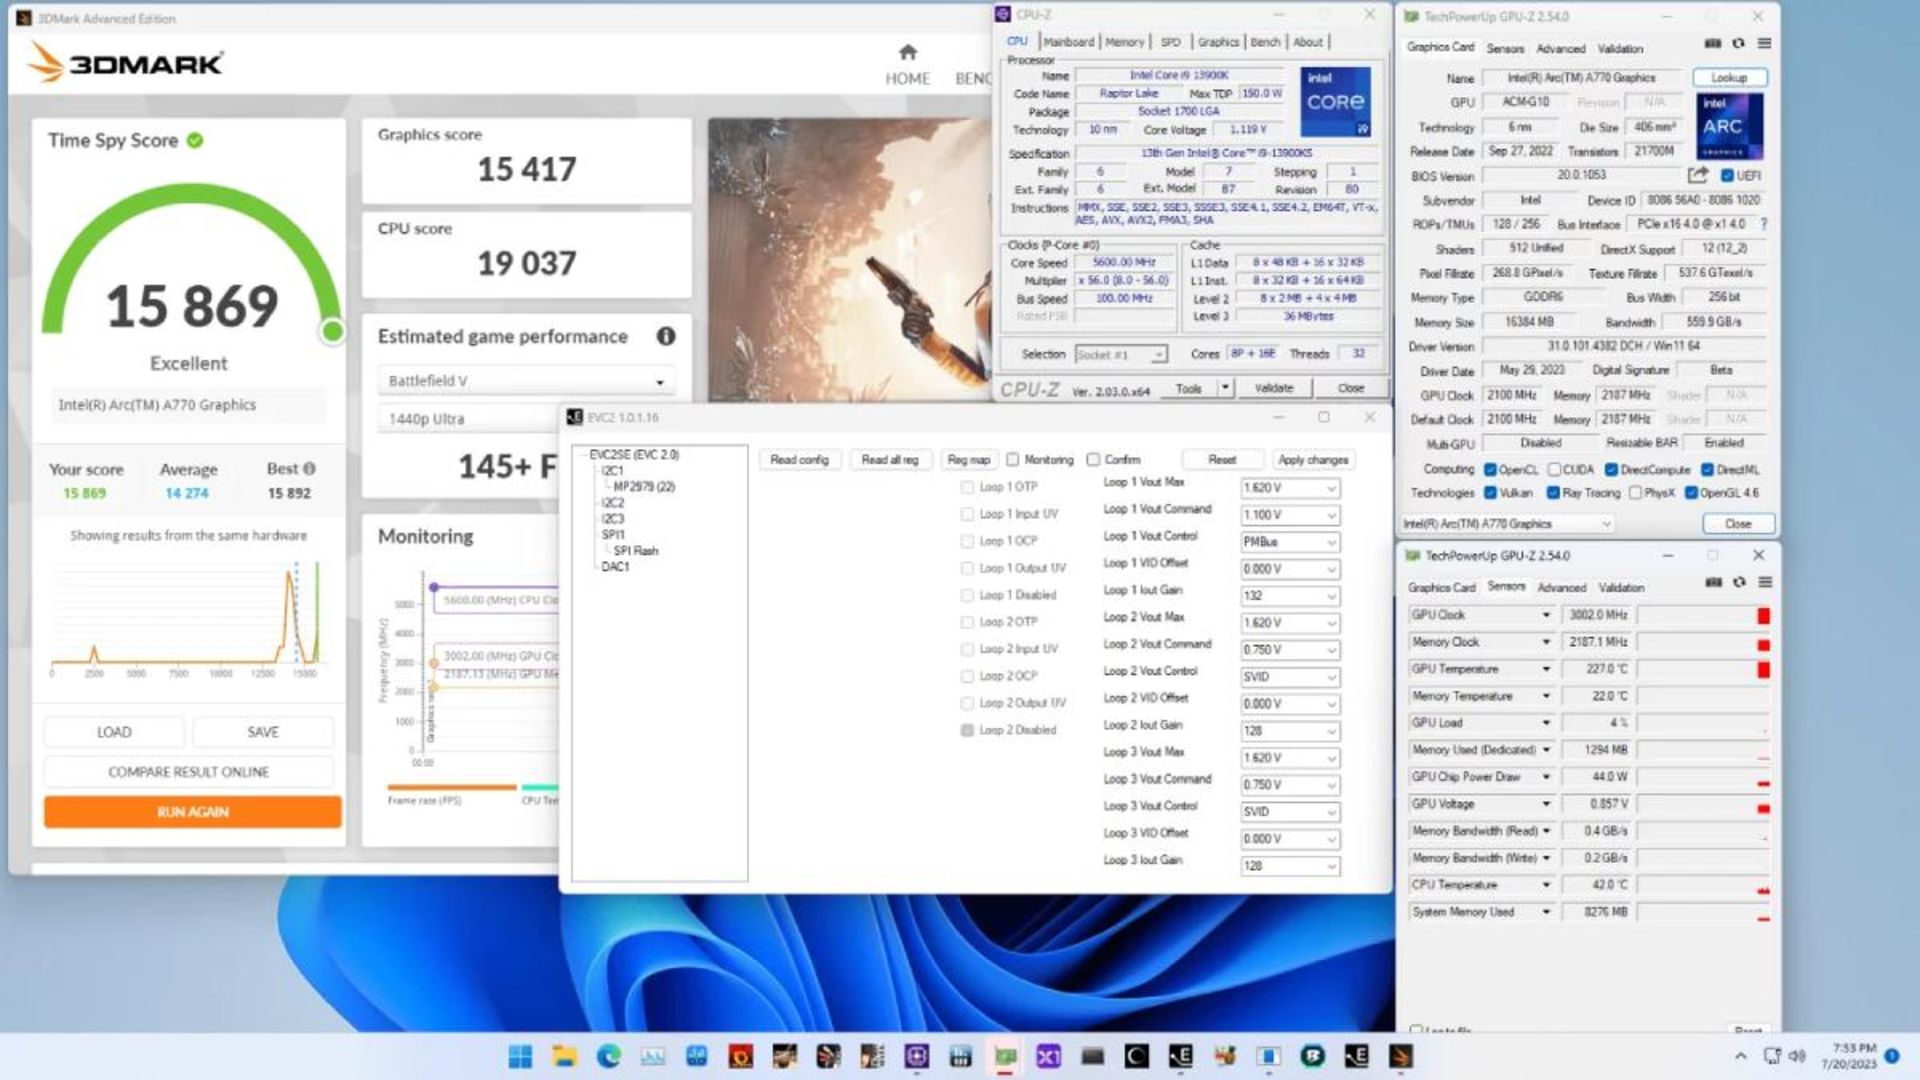Click the Lookup button in TechPowerUp
This screenshot has width=1920, height=1080.
1729,76
